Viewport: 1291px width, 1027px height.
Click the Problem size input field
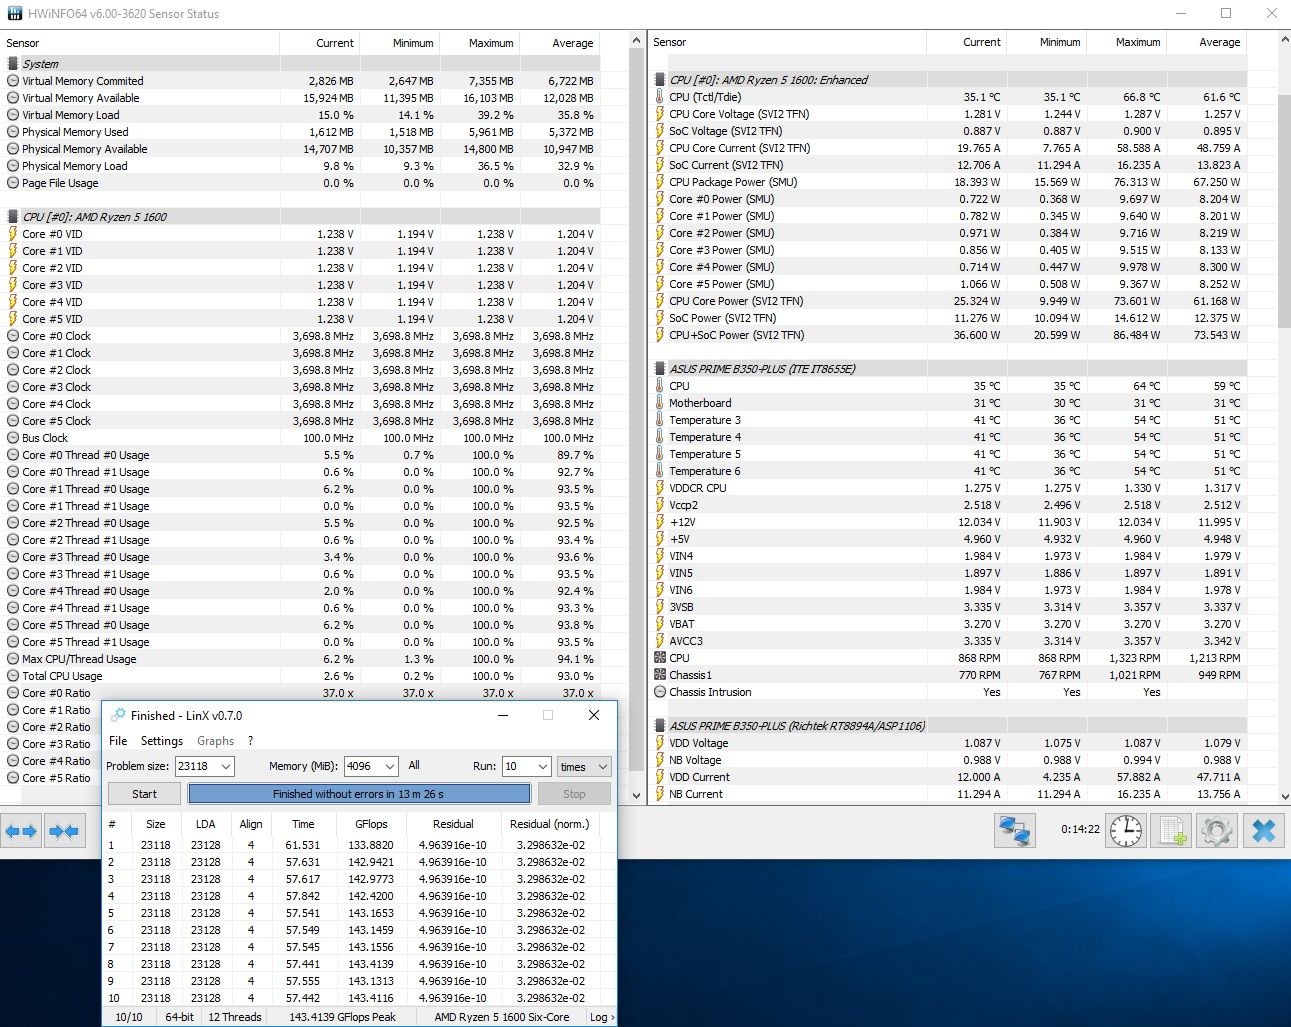(x=197, y=766)
